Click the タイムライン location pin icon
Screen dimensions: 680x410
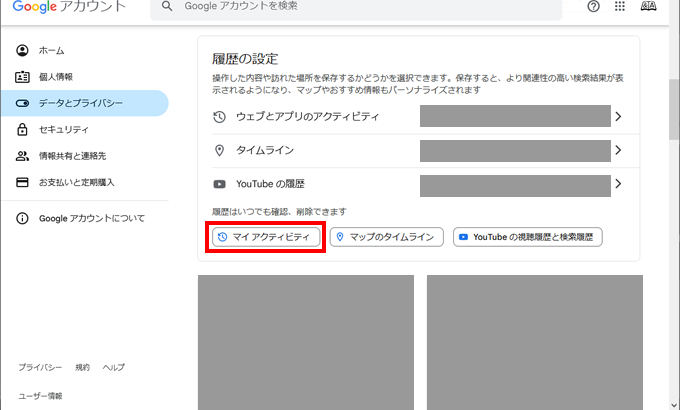(x=219, y=150)
